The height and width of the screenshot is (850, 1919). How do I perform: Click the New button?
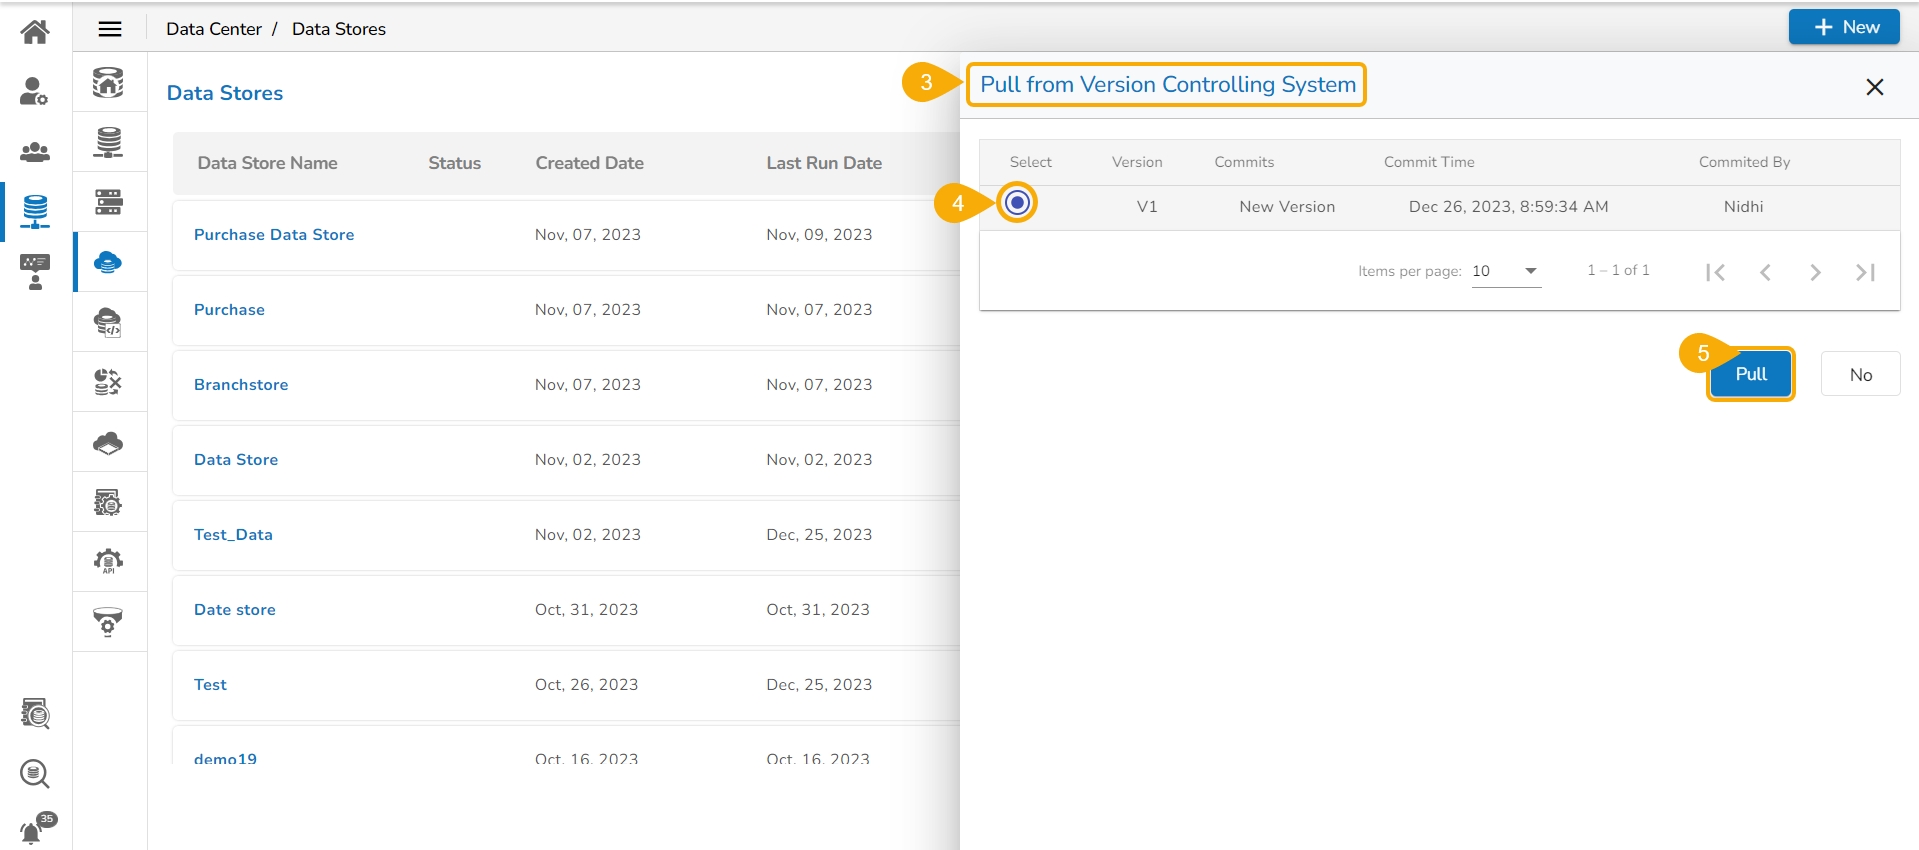1844,27
